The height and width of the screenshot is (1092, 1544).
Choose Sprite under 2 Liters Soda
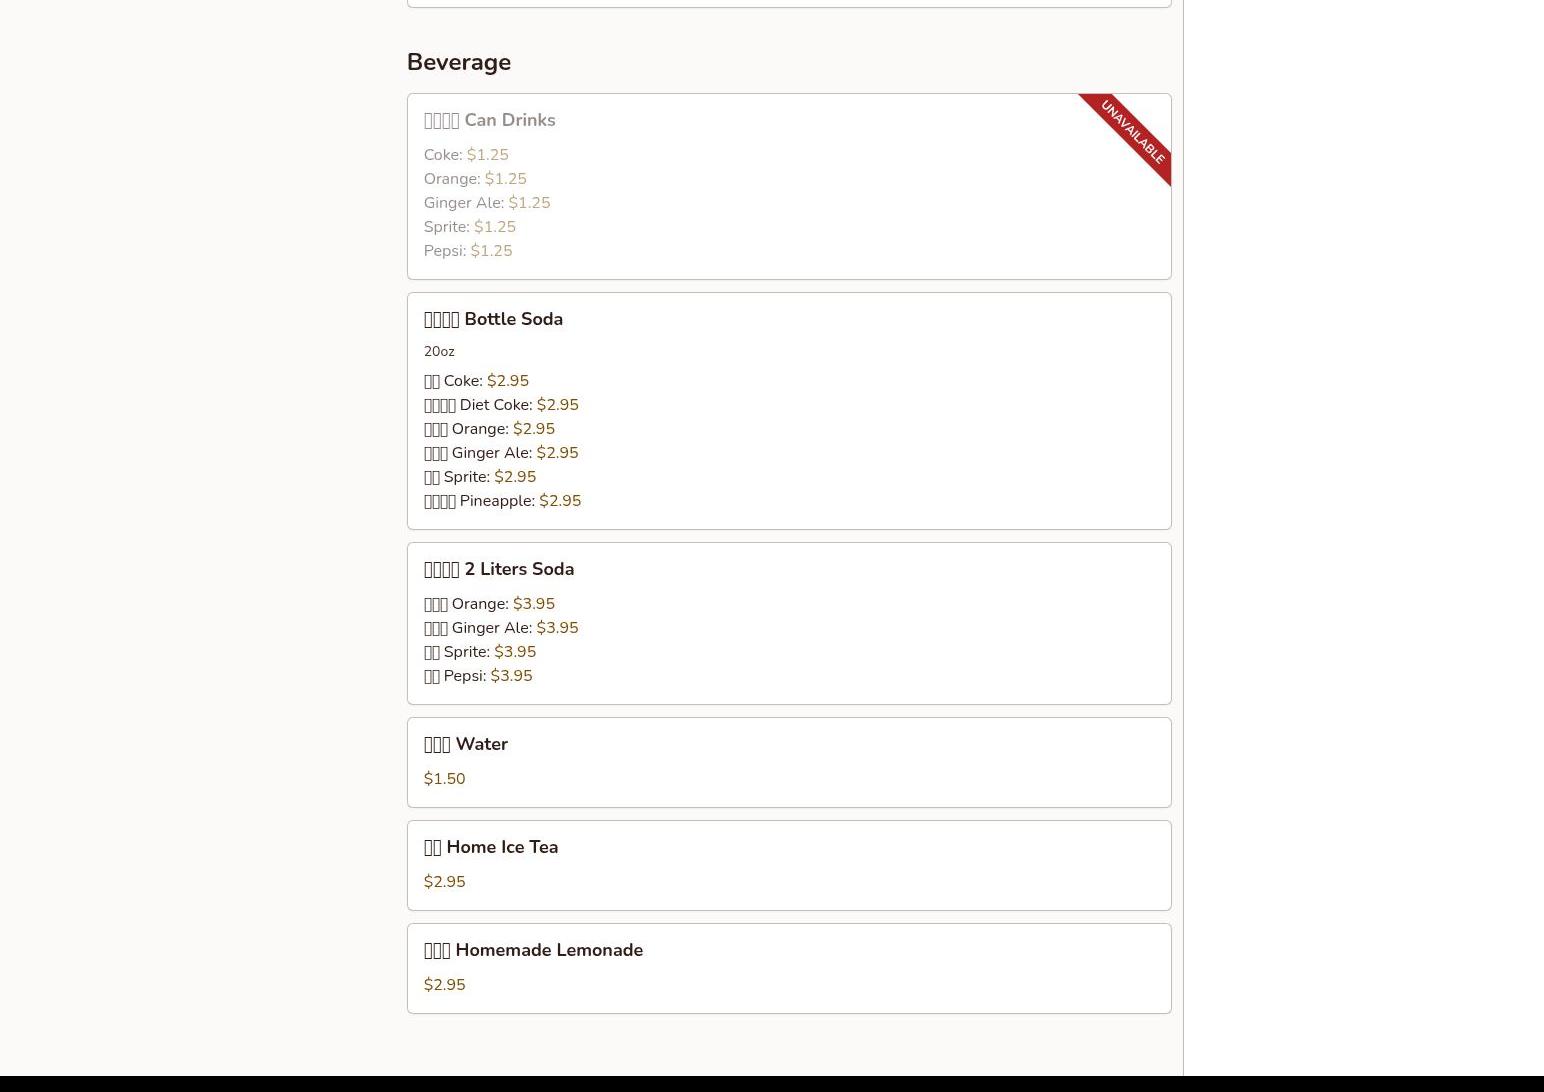479,652
